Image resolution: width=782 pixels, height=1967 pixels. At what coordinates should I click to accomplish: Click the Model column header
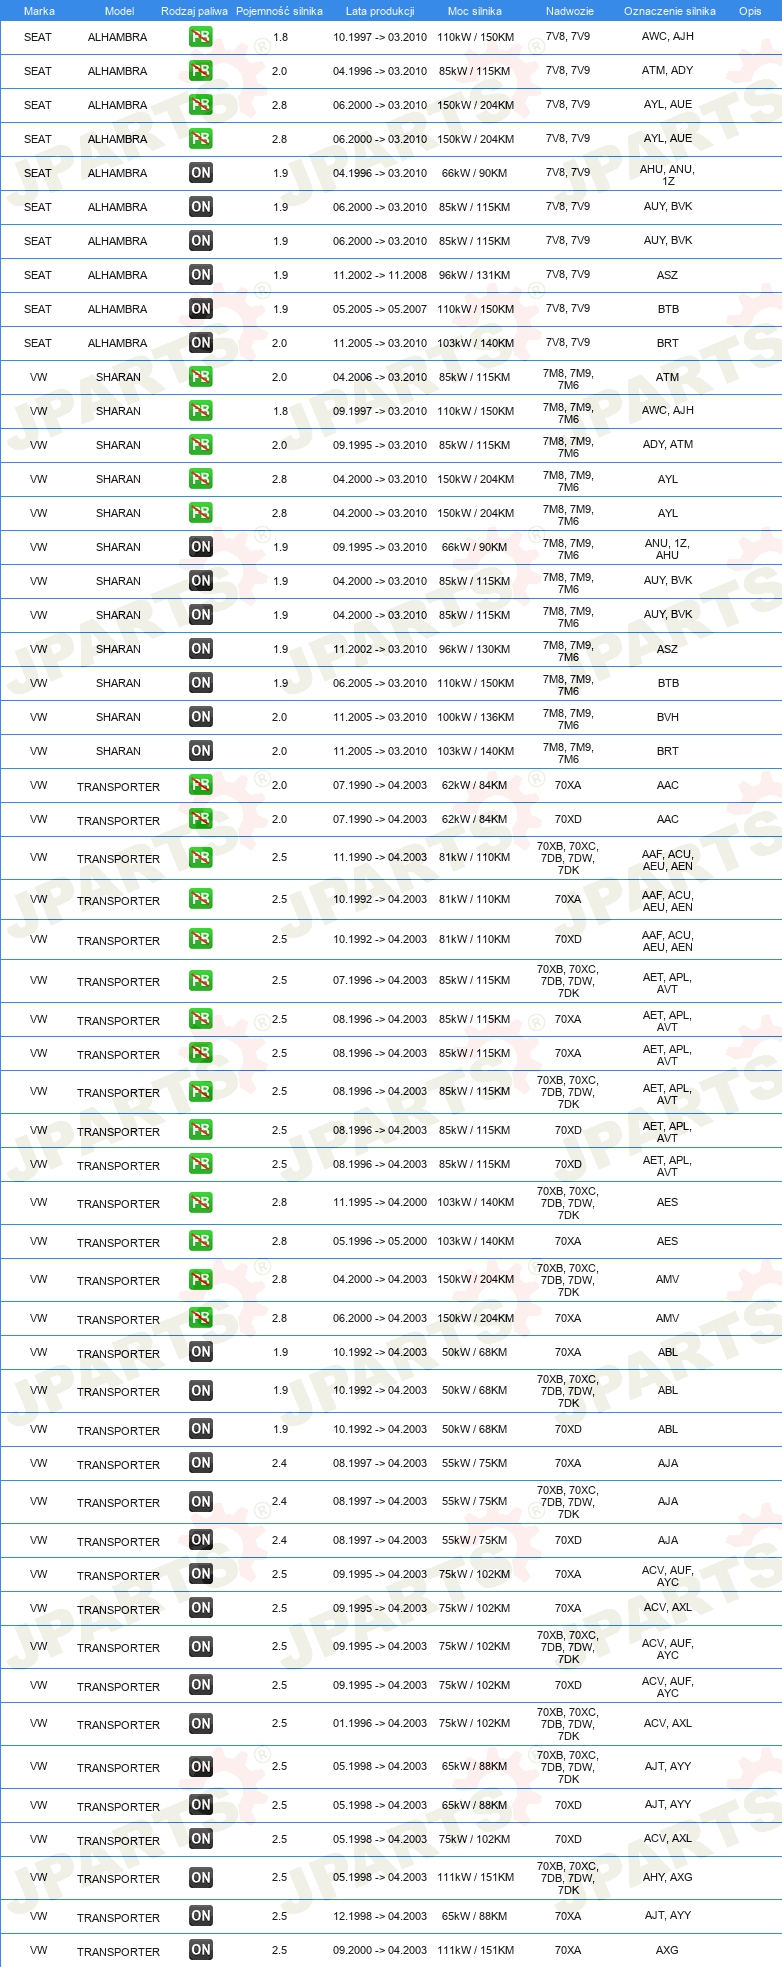point(119,11)
